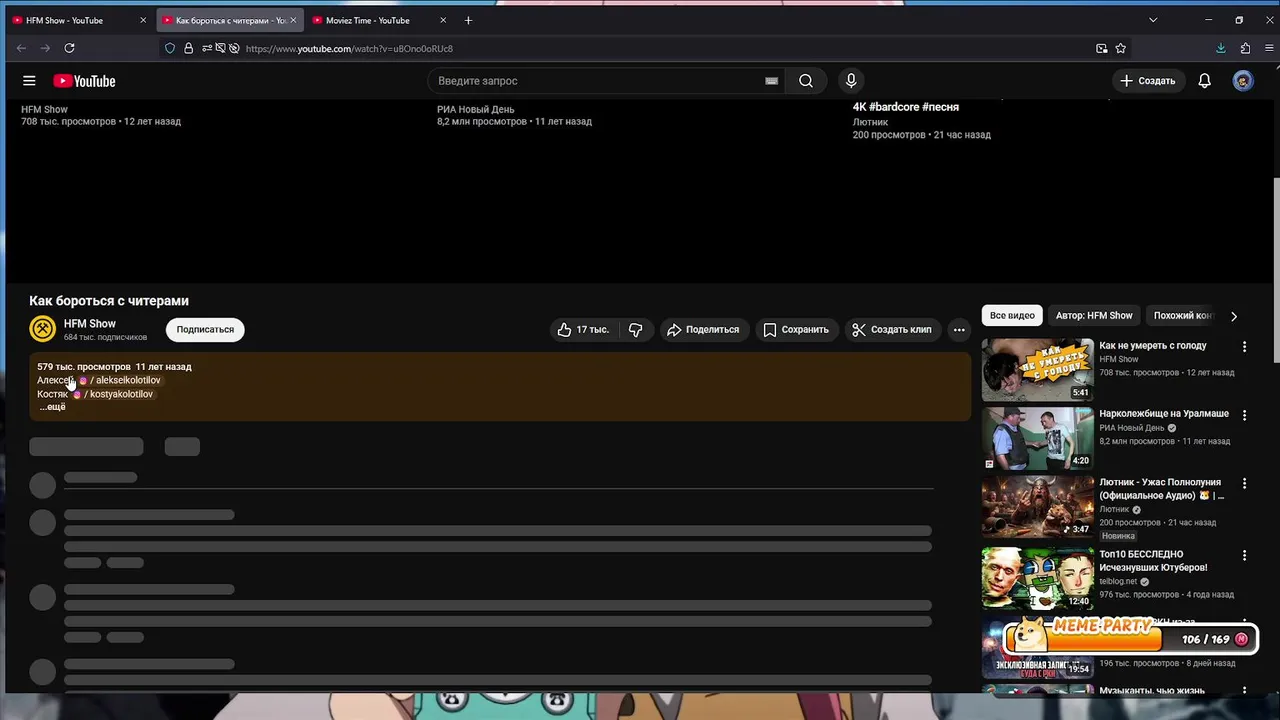
Task: Open 'Лютник - Ужас Полнолуния' thumbnail
Action: [1038, 507]
